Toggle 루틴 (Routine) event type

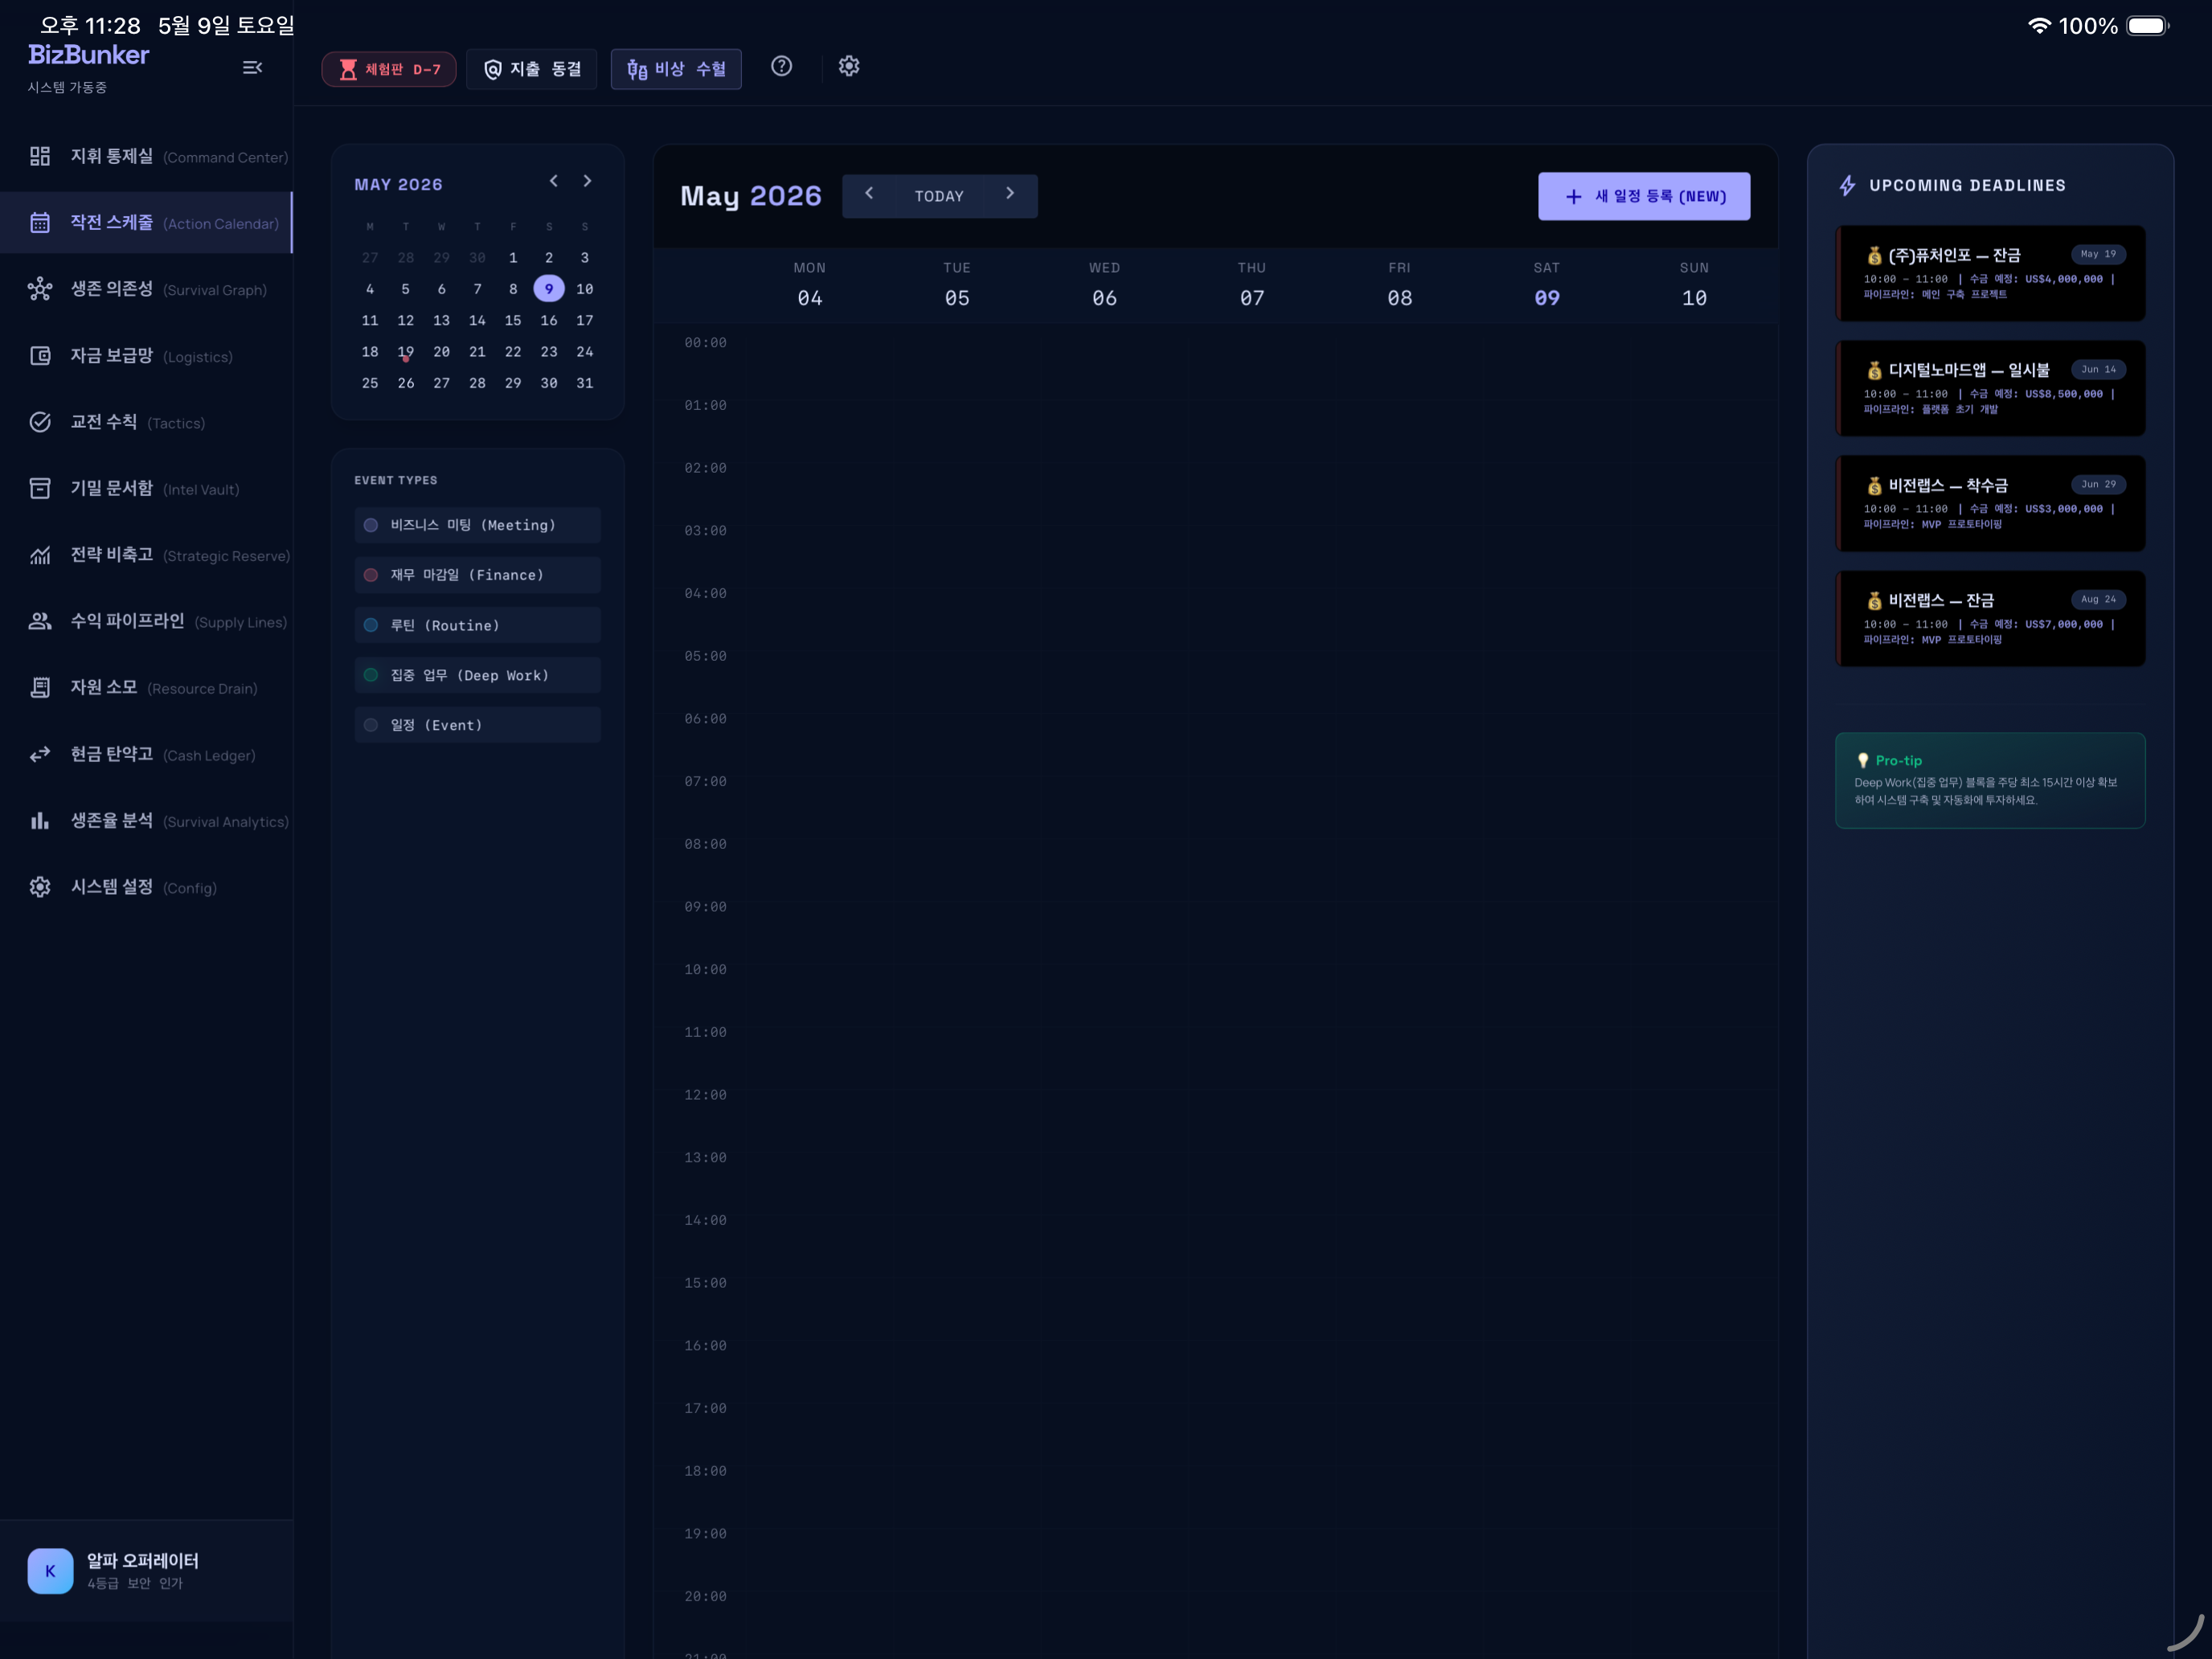coord(477,625)
